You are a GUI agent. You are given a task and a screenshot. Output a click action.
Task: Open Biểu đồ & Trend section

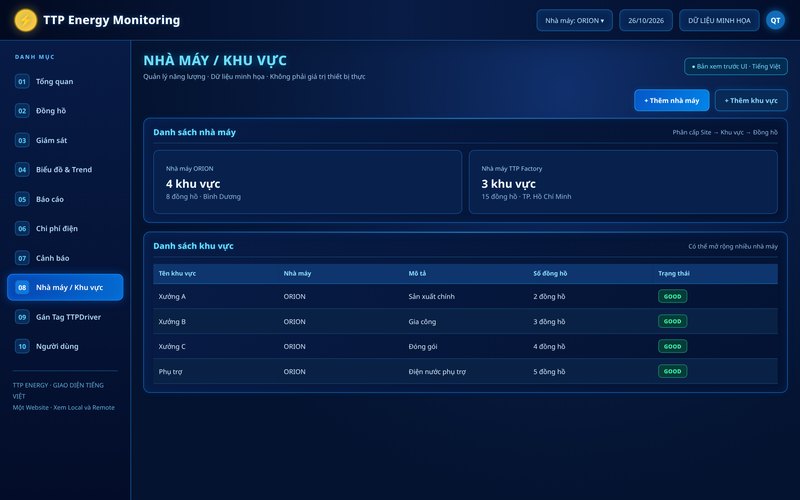click(65, 170)
